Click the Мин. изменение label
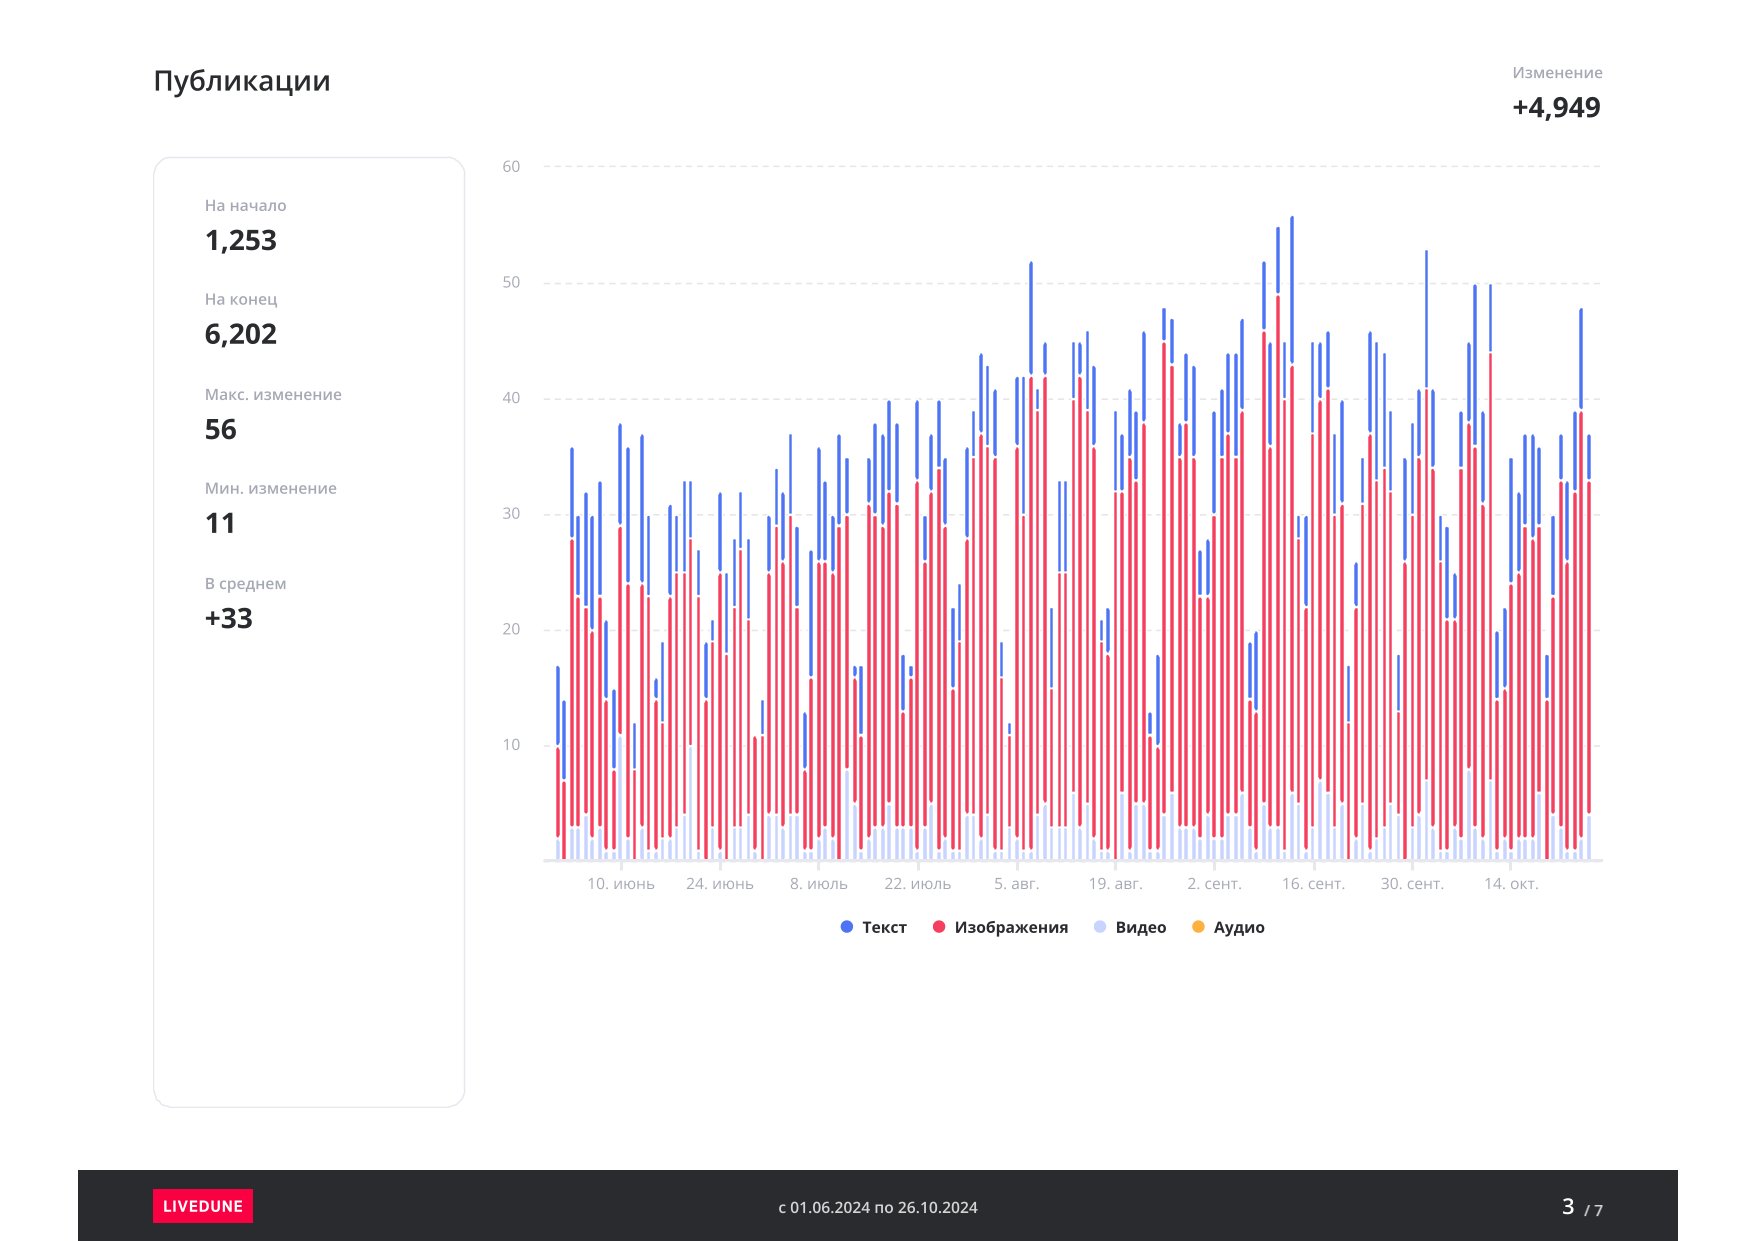The height and width of the screenshot is (1241, 1756). click(x=271, y=489)
